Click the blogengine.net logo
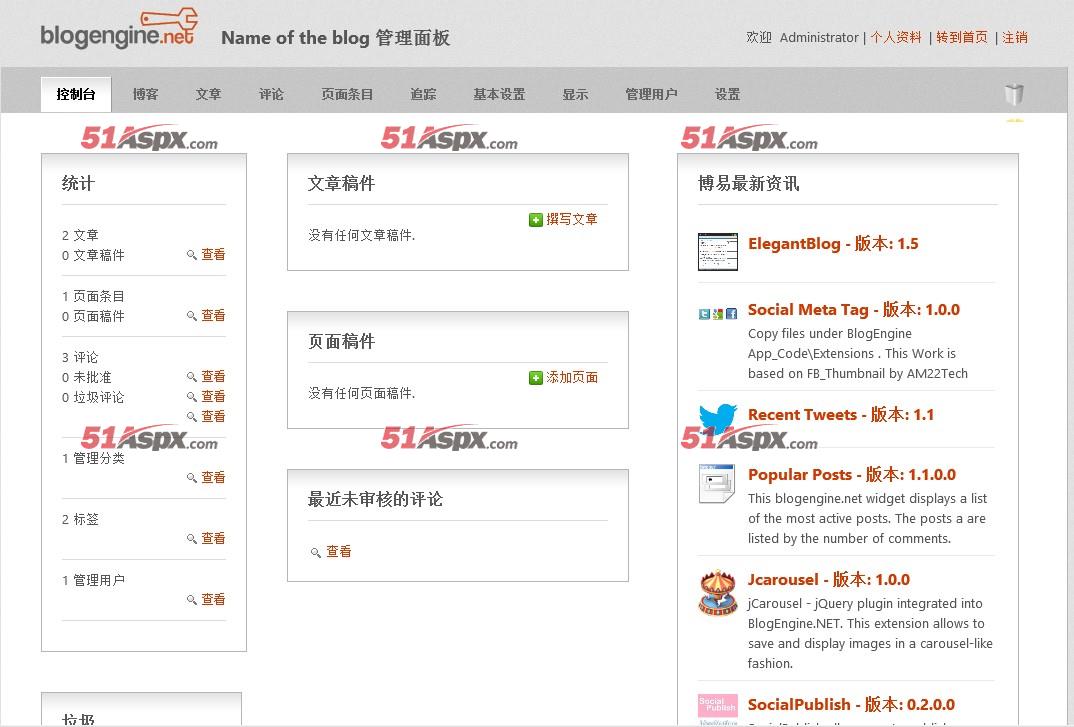 (x=118, y=30)
